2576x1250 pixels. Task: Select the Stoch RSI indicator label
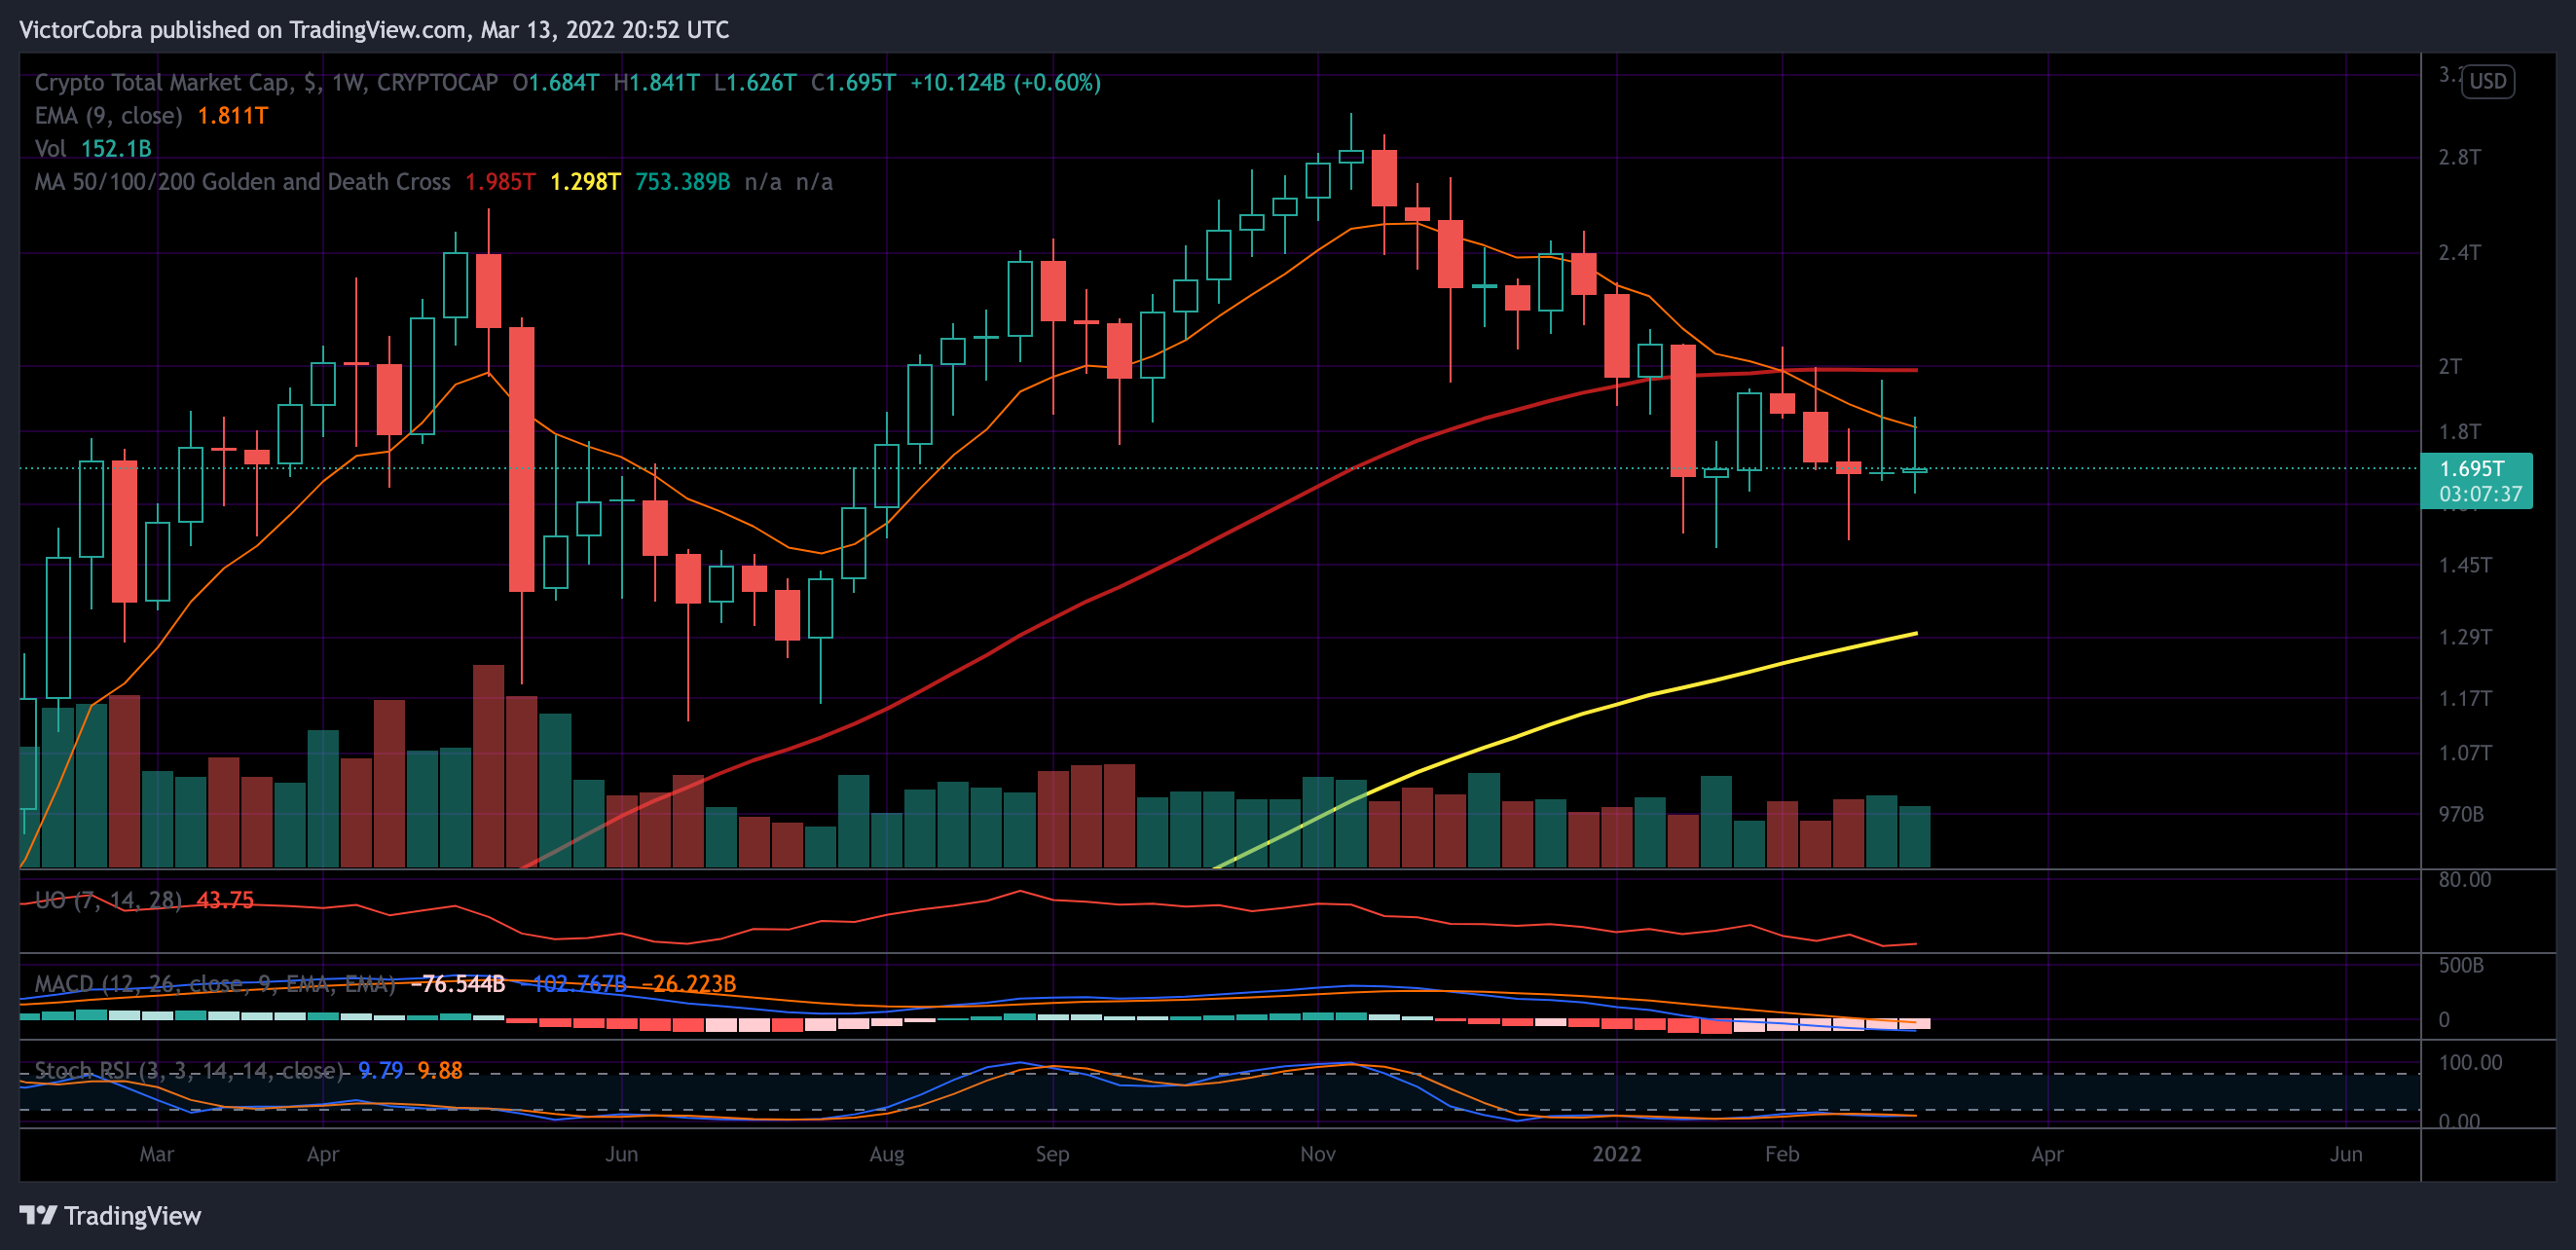tap(189, 1070)
